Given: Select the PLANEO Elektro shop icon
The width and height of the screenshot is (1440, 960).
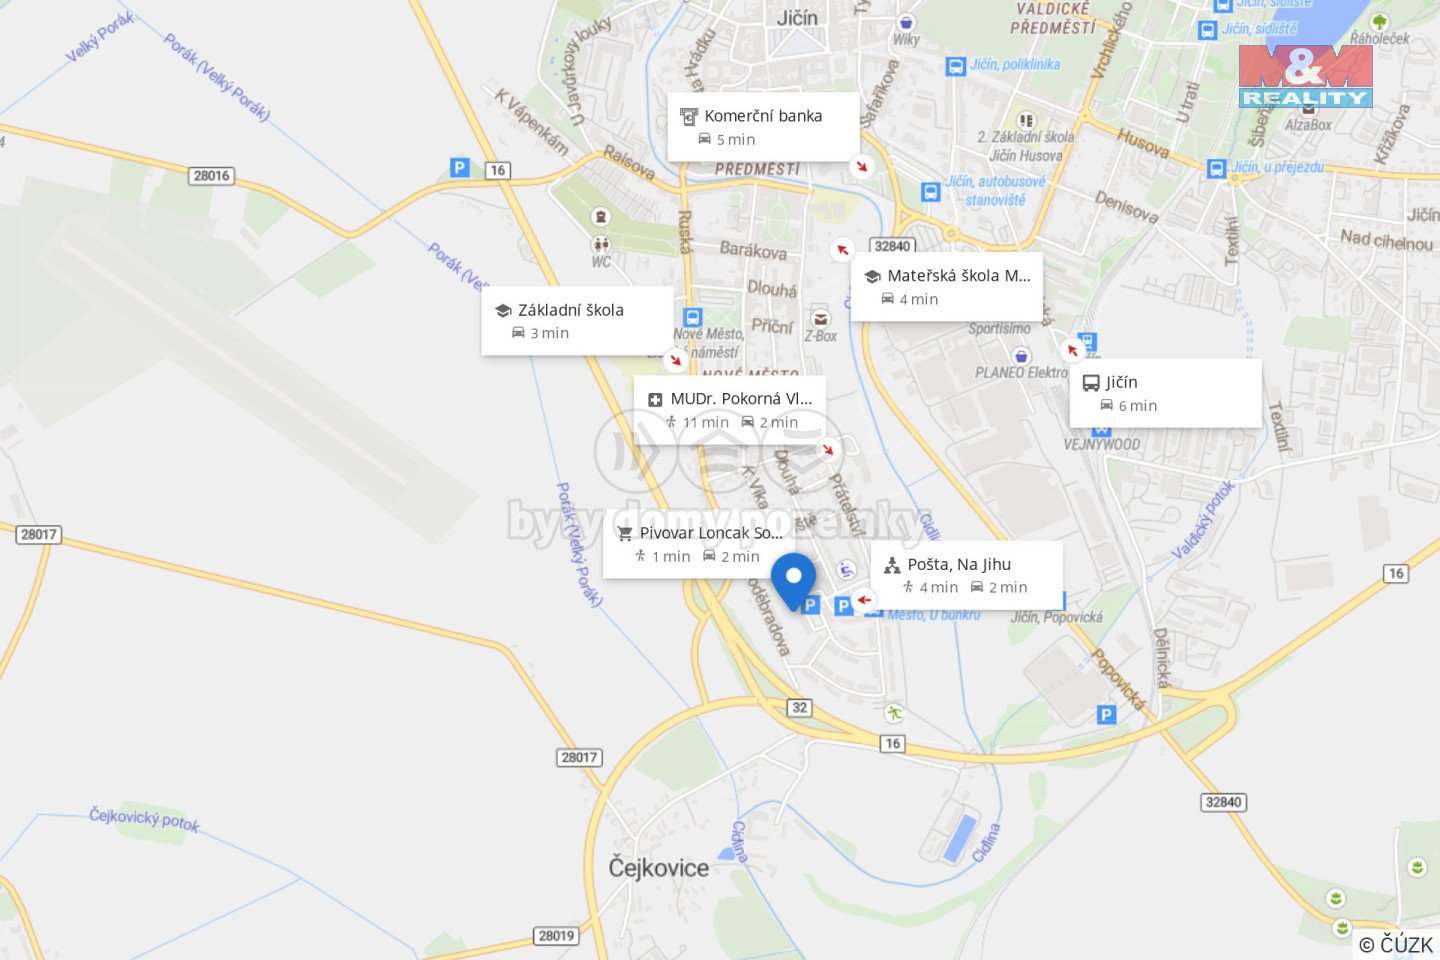Looking at the screenshot, I should point(1021,355).
